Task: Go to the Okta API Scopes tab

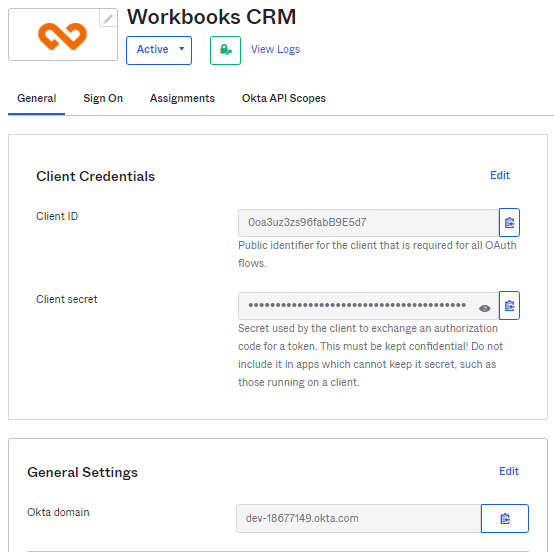Action: coord(283,98)
